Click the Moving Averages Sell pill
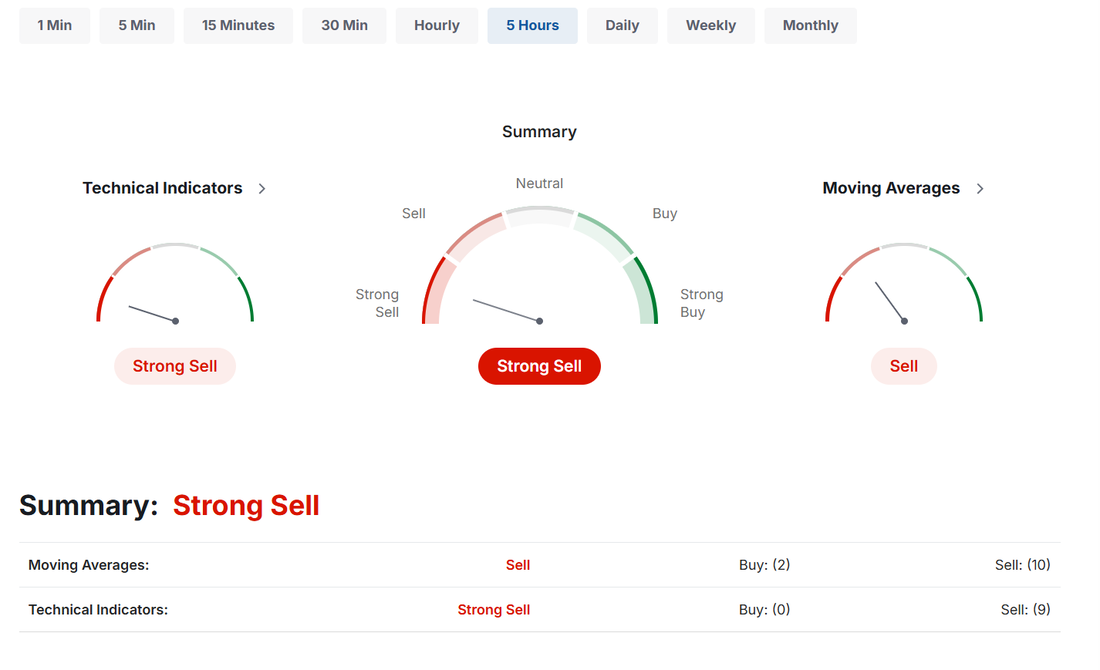The image size is (1100, 670). (904, 366)
